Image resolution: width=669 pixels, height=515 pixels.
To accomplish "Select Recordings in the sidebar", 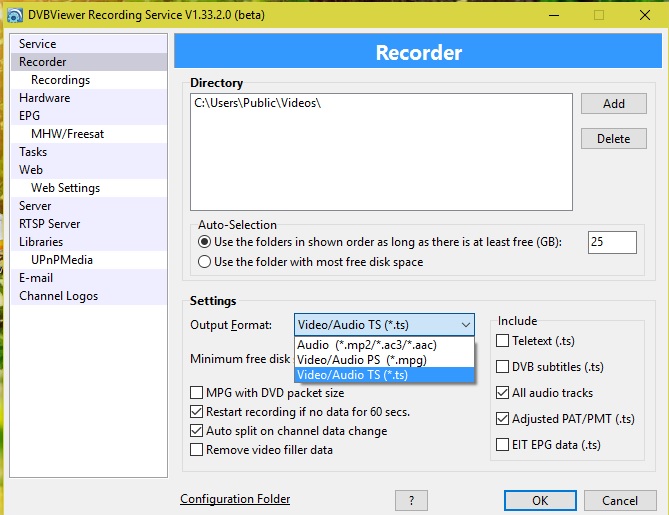I will [60, 80].
